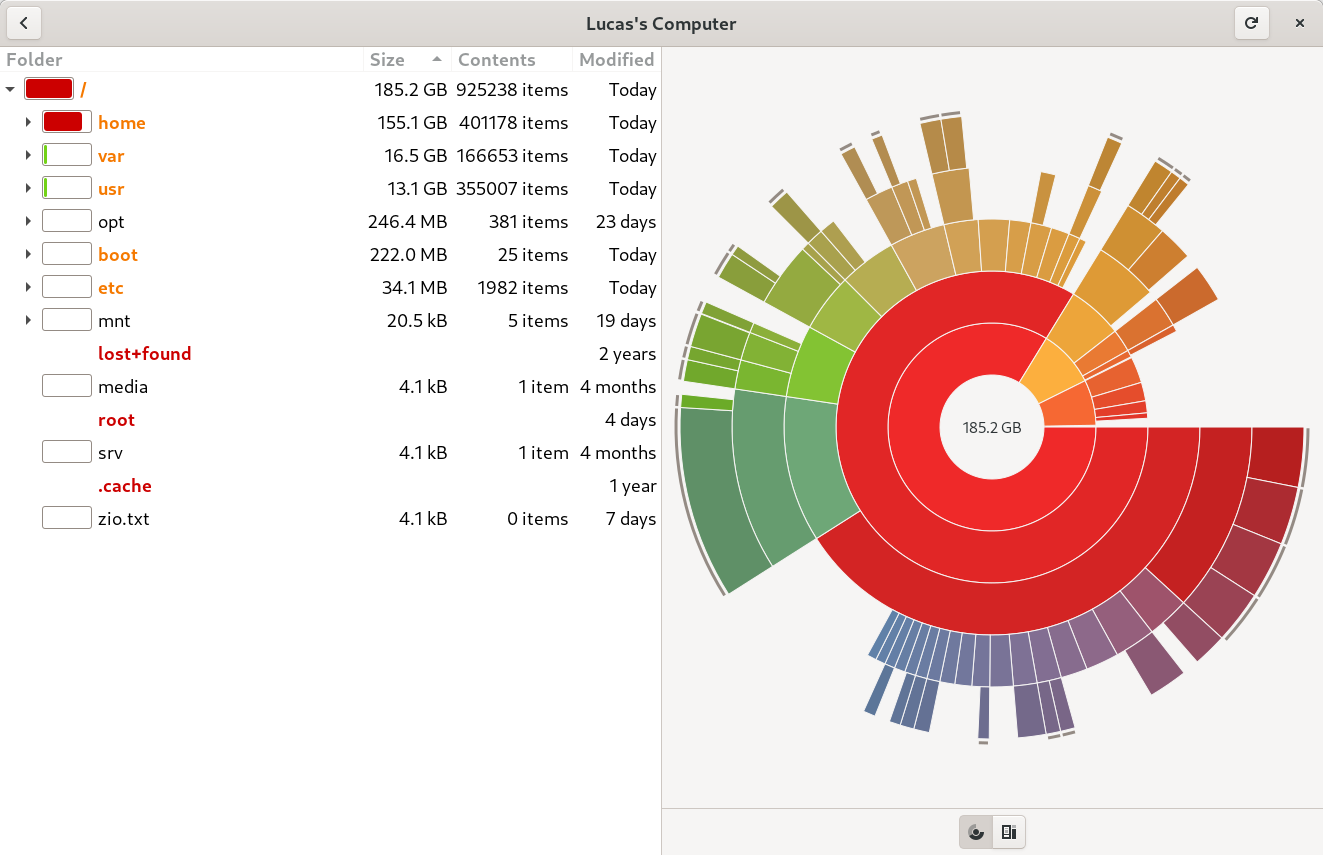Sort by the Size column header
Viewport: 1323px width, 855px height.
coord(388,60)
